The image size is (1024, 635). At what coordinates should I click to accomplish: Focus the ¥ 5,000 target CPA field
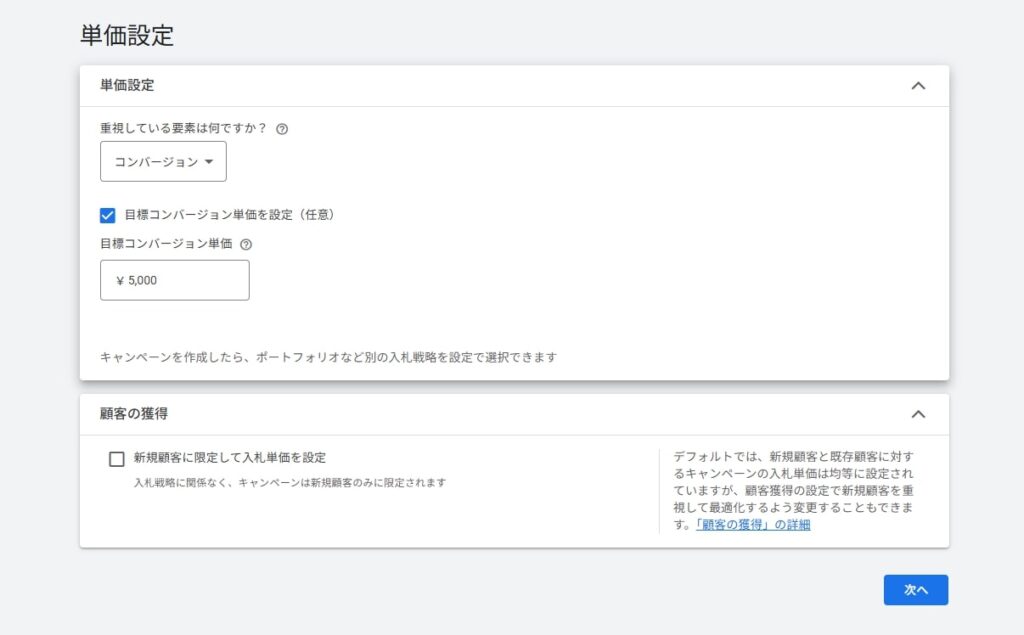coord(175,281)
